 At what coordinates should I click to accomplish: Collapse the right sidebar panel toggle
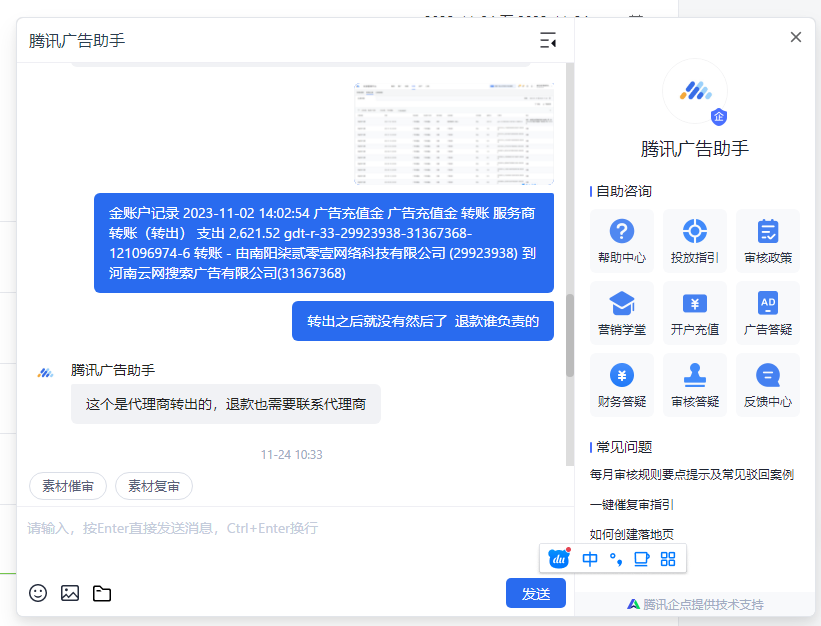[x=548, y=40]
